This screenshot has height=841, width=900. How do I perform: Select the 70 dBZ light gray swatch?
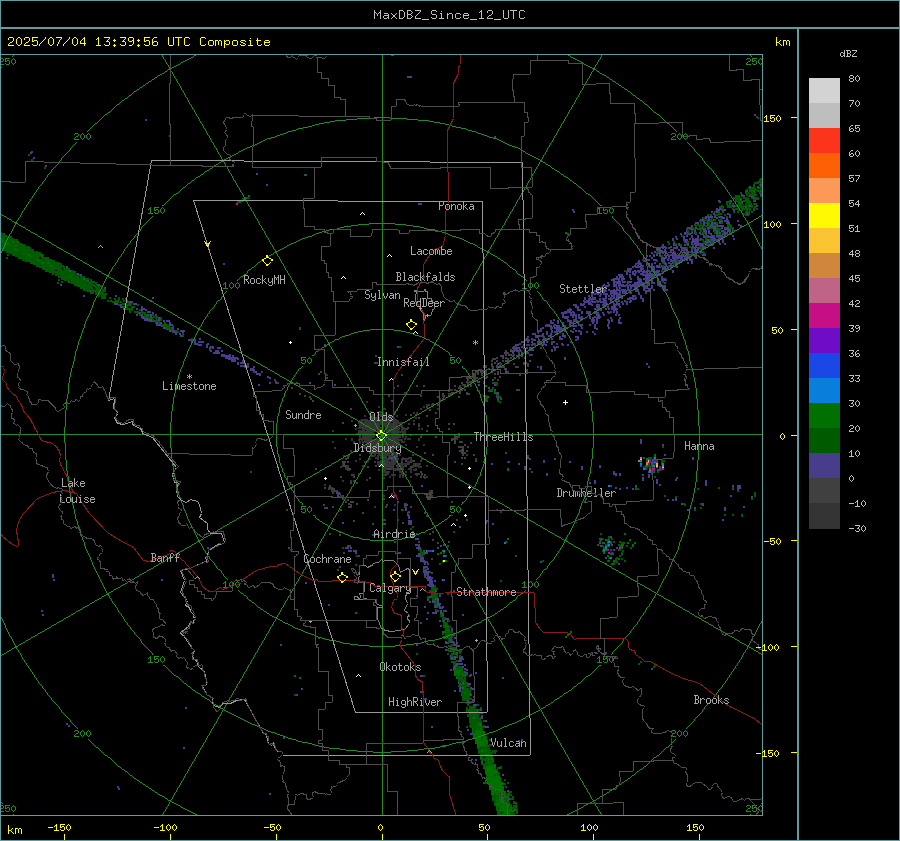tap(824, 91)
